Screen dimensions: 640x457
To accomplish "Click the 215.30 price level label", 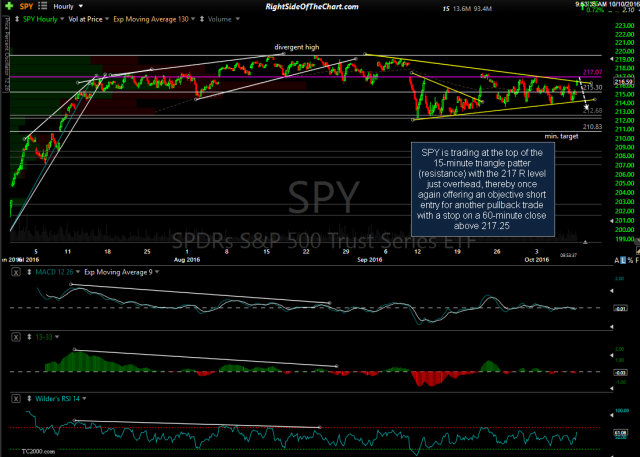I will coord(592,87).
